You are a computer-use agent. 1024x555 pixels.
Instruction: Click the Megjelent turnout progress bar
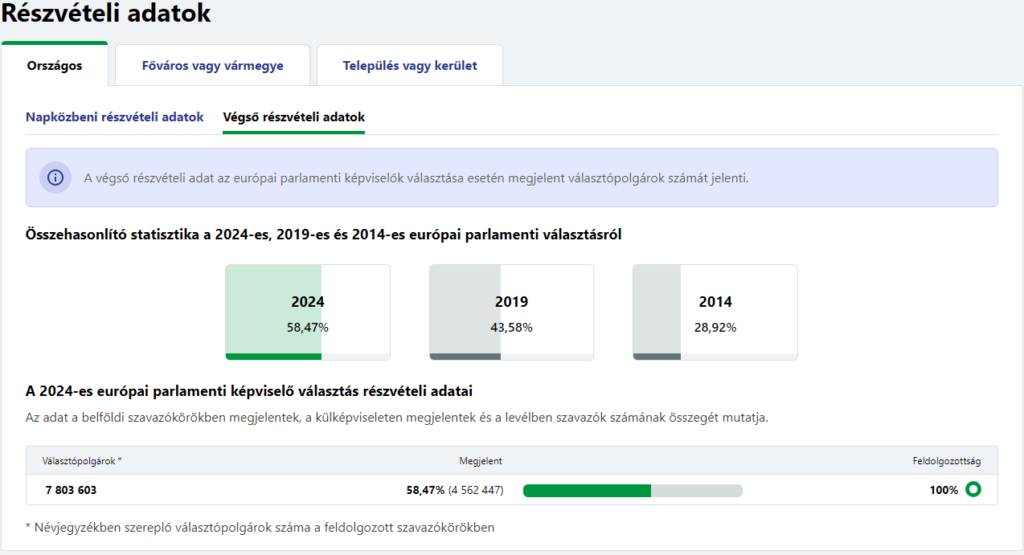[x=632, y=490]
